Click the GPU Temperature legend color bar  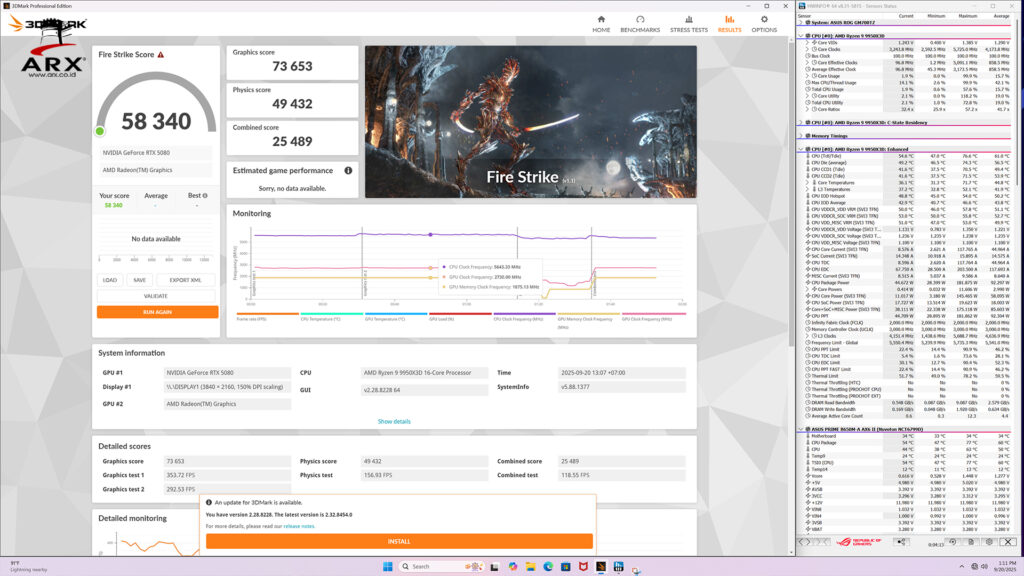tap(395, 313)
